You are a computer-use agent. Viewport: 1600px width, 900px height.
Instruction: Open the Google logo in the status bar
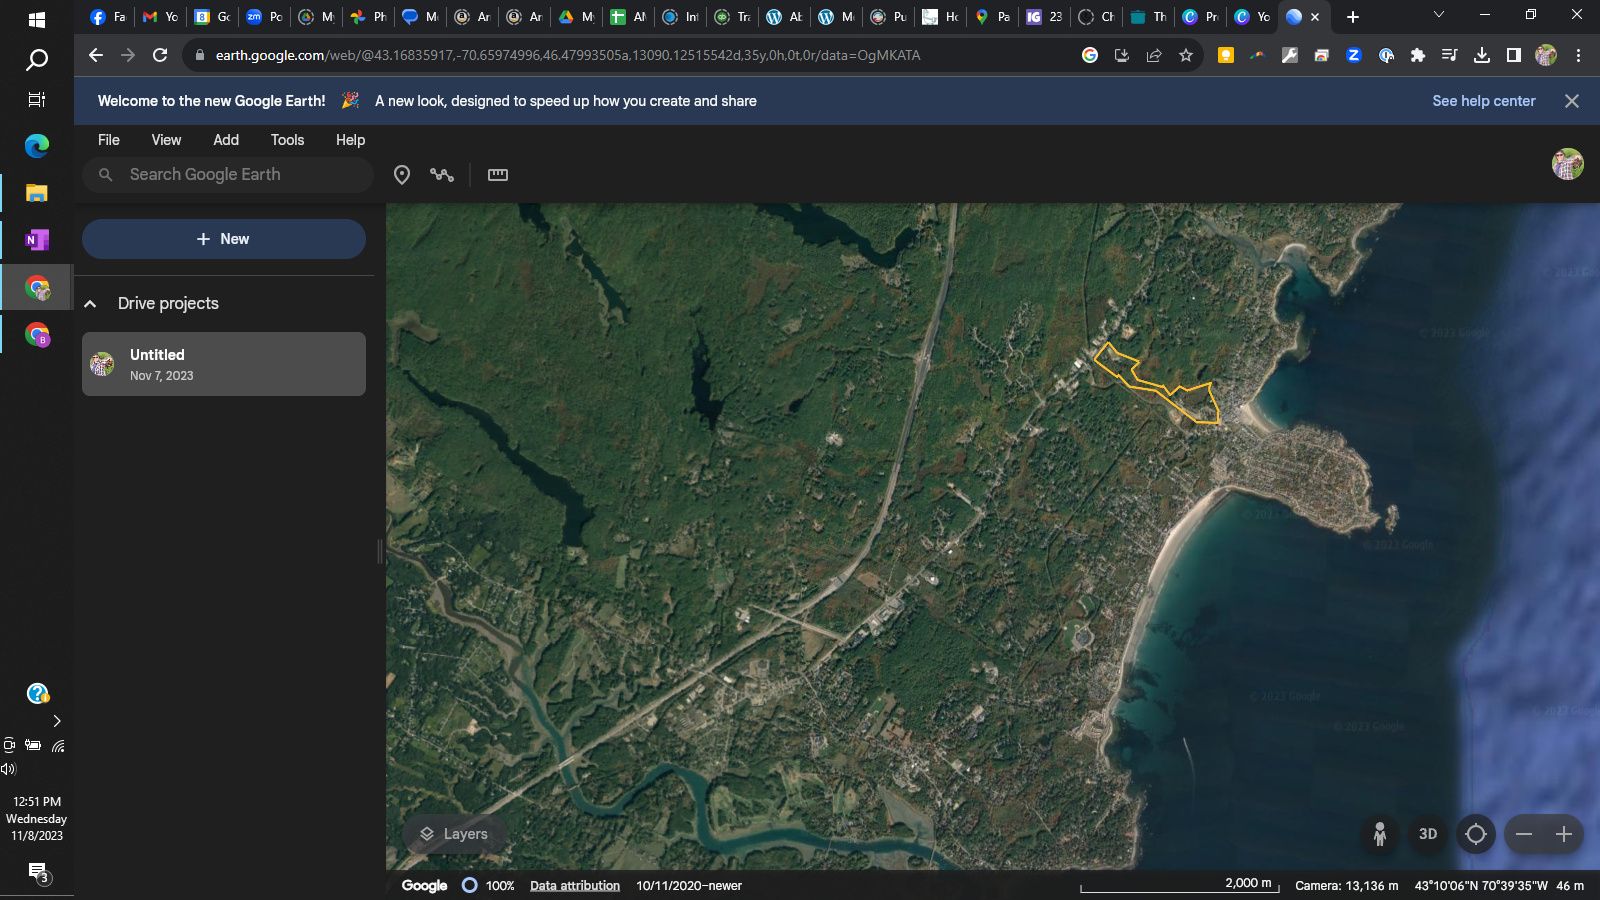click(424, 886)
